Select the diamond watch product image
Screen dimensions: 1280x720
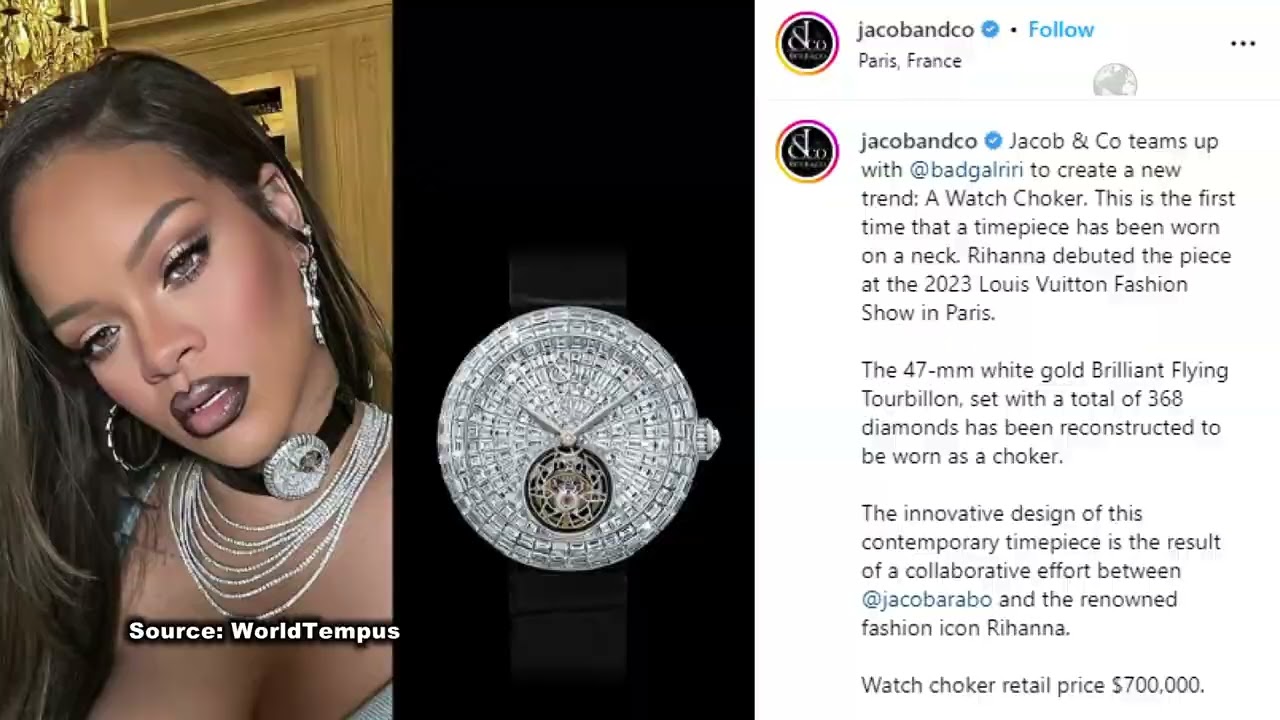coord(573,360)
